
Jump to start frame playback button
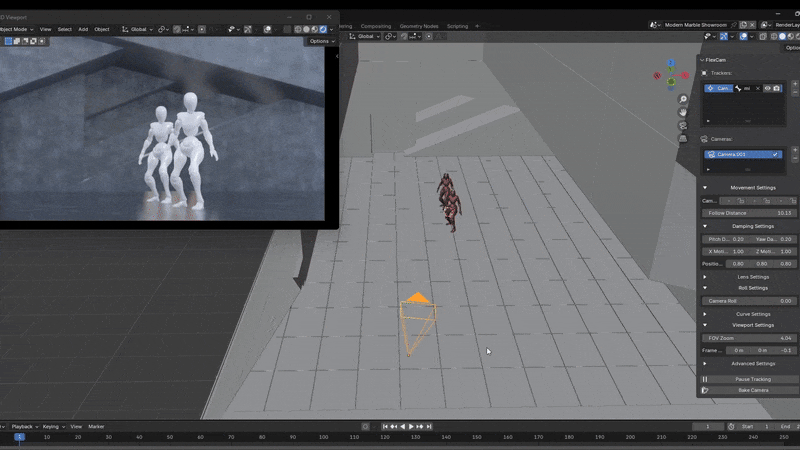tap(385, 427)
